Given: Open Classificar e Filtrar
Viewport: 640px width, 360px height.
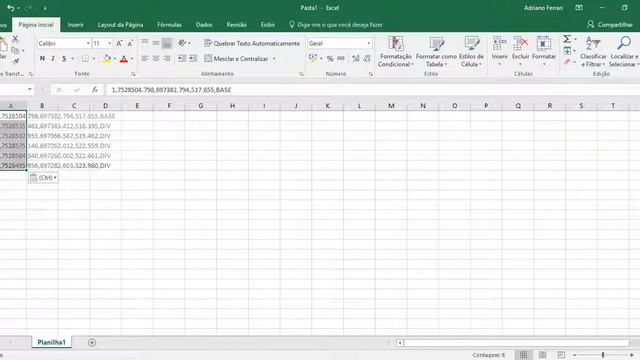Looking at the screenshot, I should pyautogui.click(x=593, y=51).
